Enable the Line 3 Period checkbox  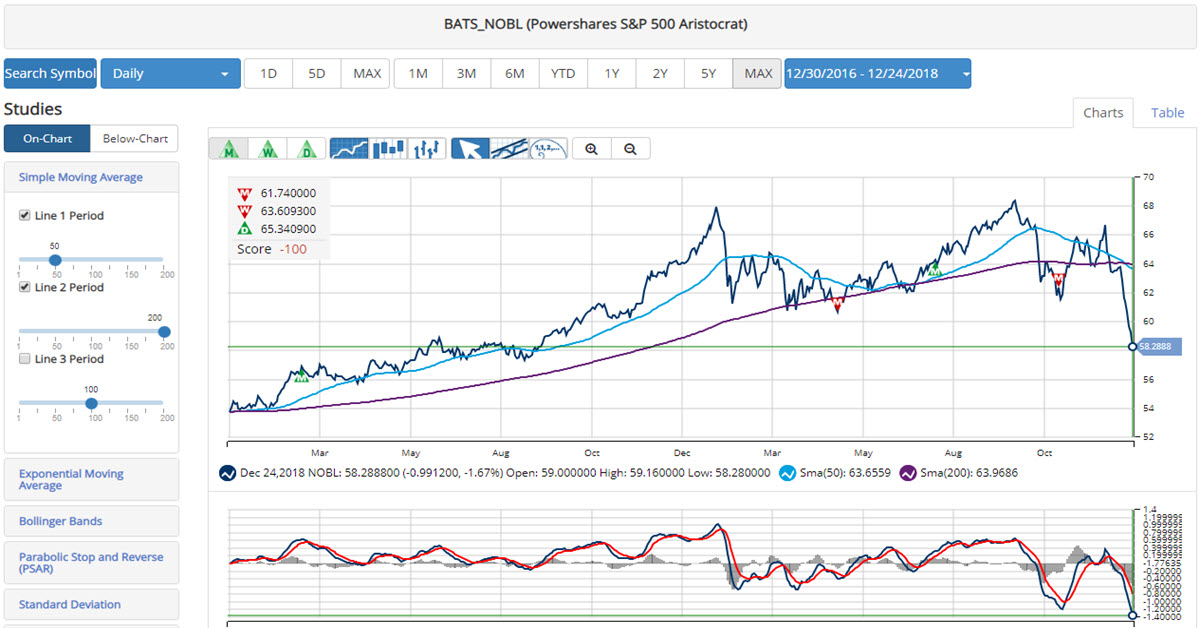click(25, 360)
